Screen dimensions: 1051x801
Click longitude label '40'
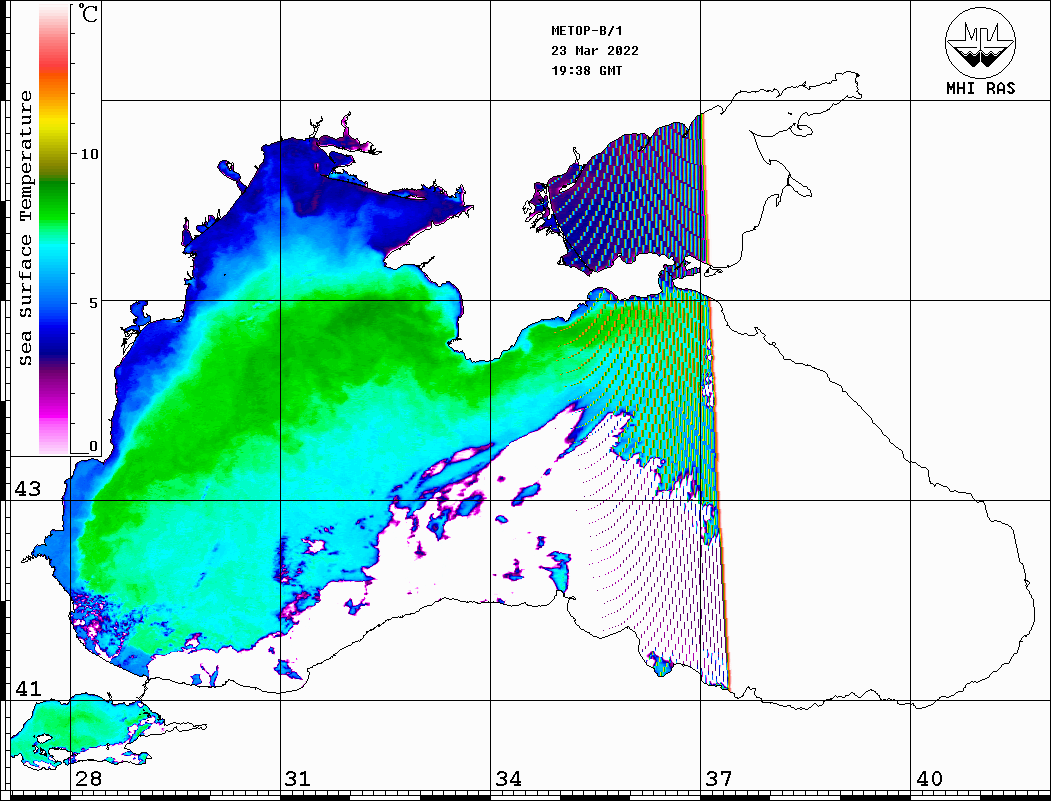[x=929, y=778]
